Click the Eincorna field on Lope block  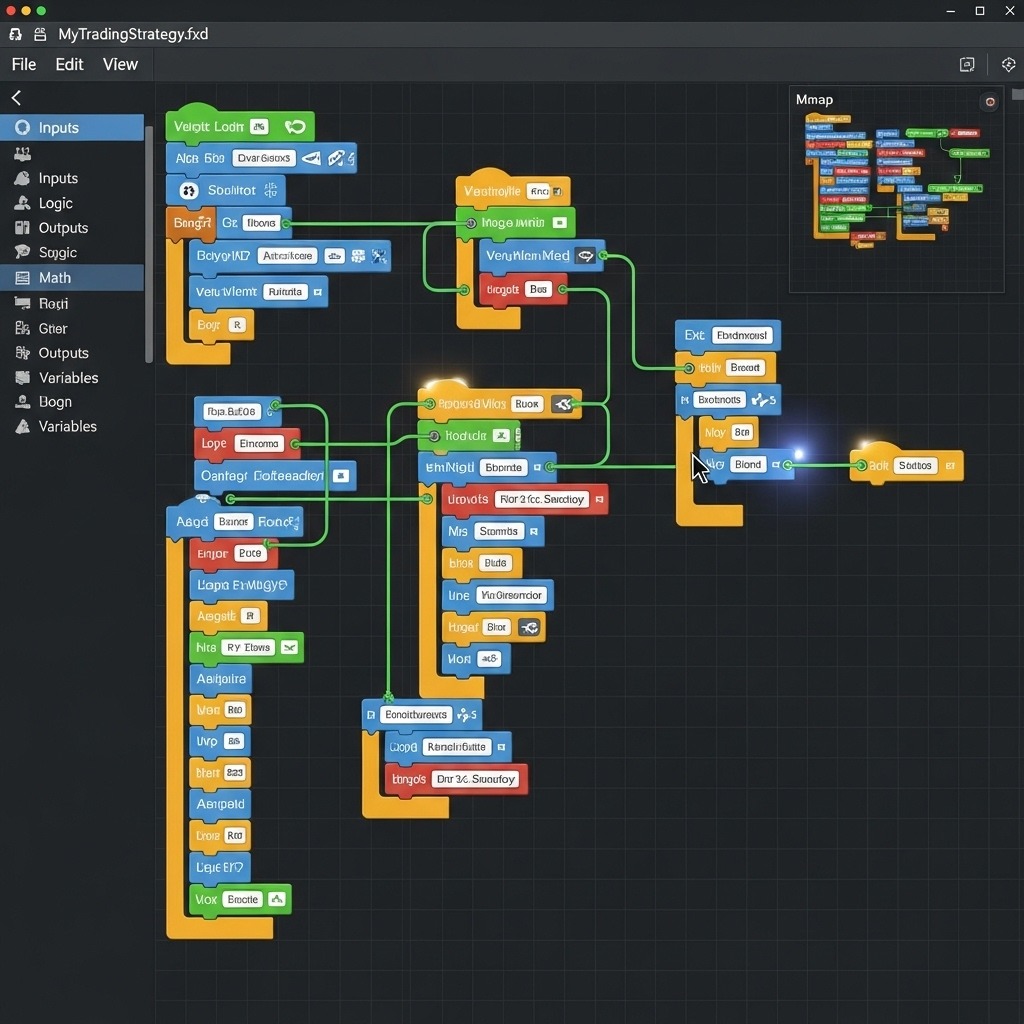click(259, 444)
